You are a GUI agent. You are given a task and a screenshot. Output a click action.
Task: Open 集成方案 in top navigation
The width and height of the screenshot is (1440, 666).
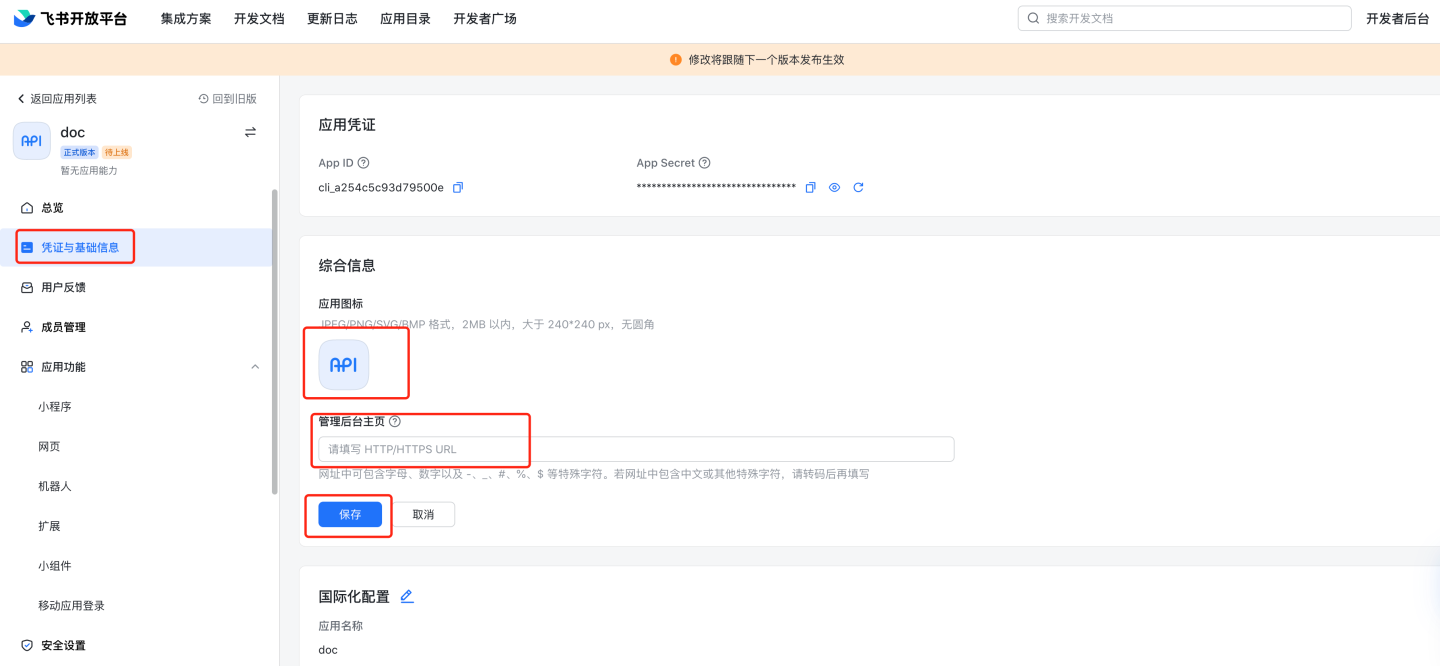coord(186,18)
